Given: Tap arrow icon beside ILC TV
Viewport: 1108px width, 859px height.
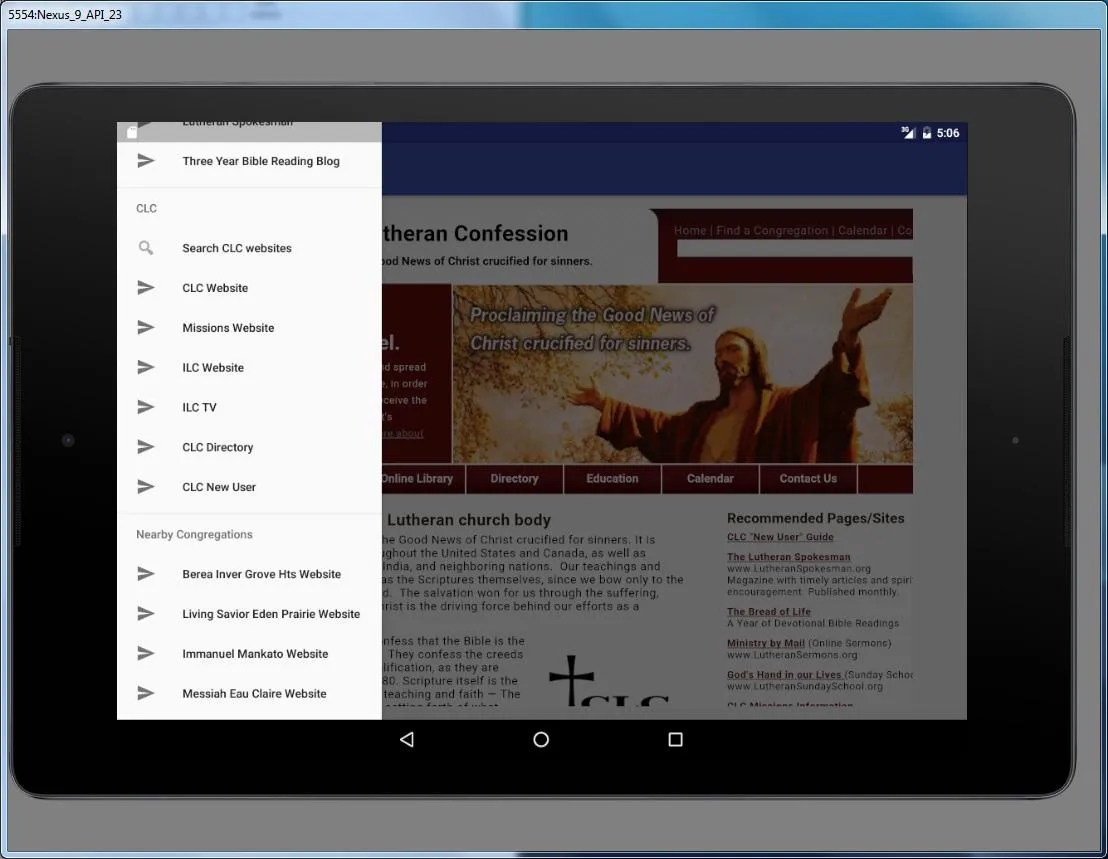Looking at the screenshot, I should (x=146, y=407).
